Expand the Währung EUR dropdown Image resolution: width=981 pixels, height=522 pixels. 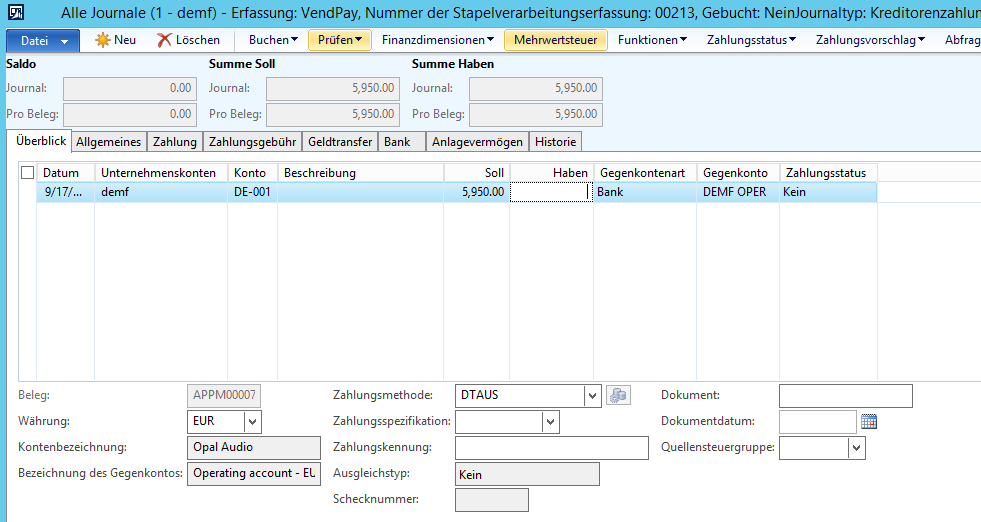252,422
